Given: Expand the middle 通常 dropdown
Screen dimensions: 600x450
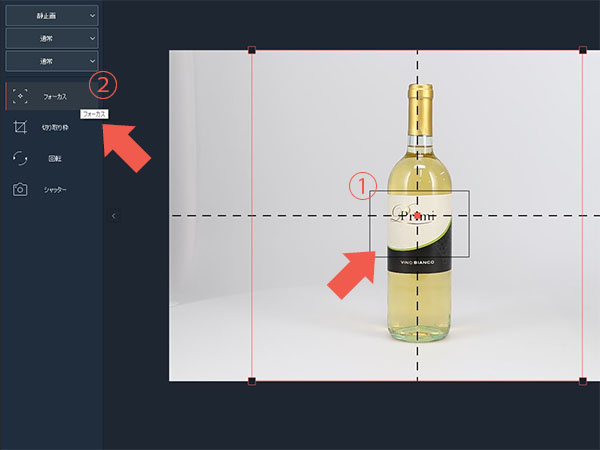Looking at the screenshot, I should 52,39.
